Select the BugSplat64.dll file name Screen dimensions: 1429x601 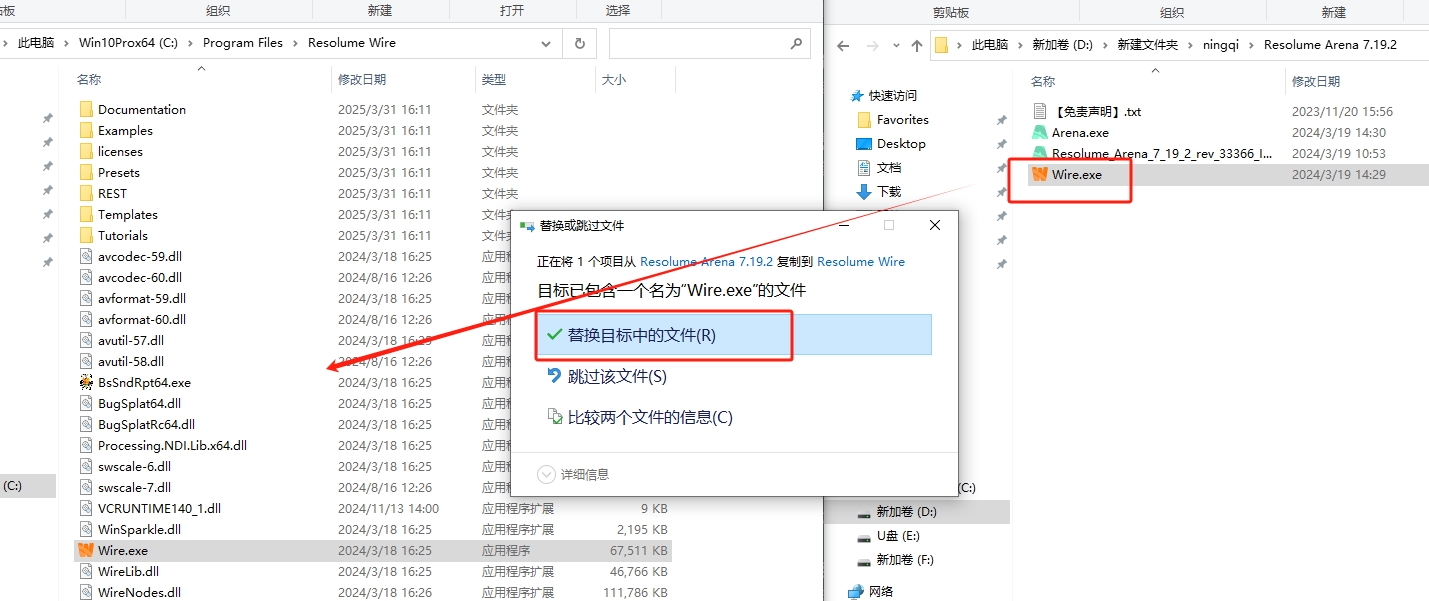[139, 403]
